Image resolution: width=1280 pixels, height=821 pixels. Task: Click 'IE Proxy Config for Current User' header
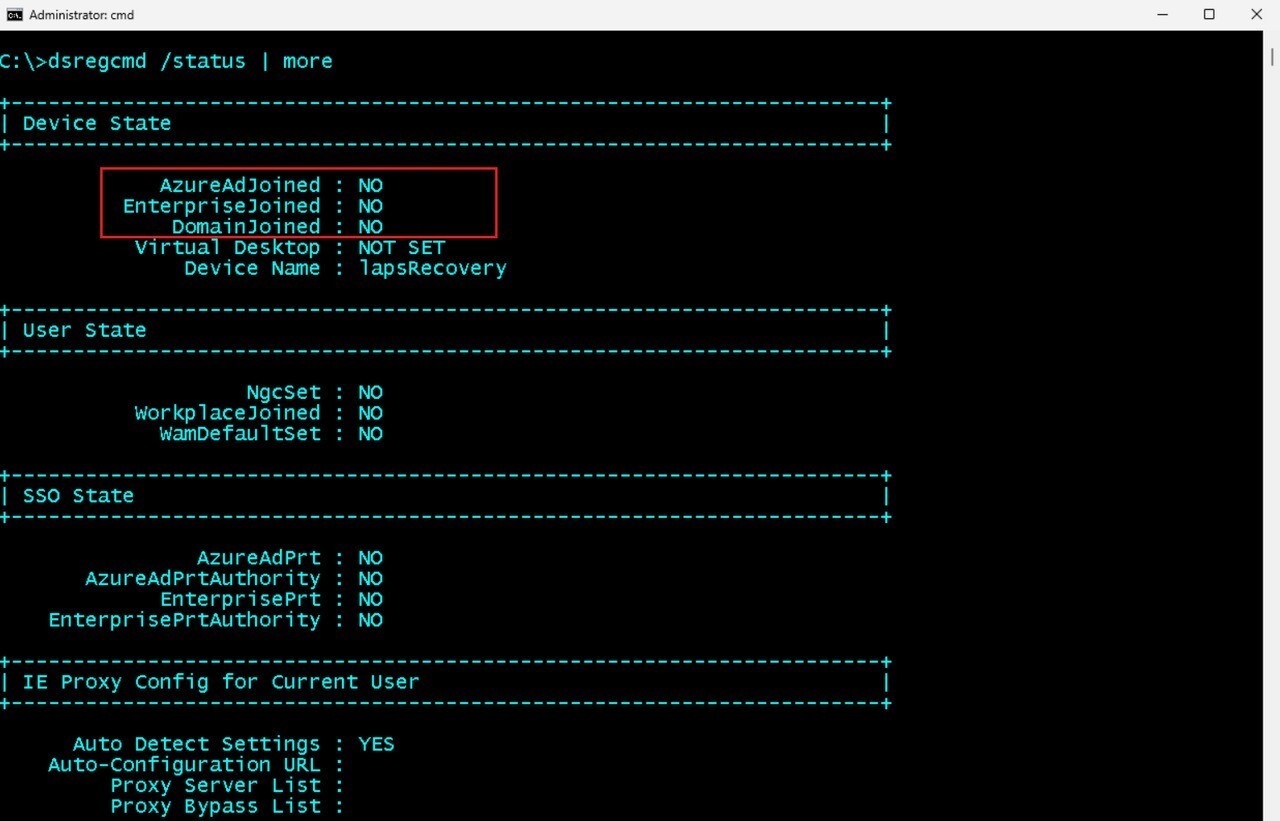pyautogui.click(x=221, y=682)
